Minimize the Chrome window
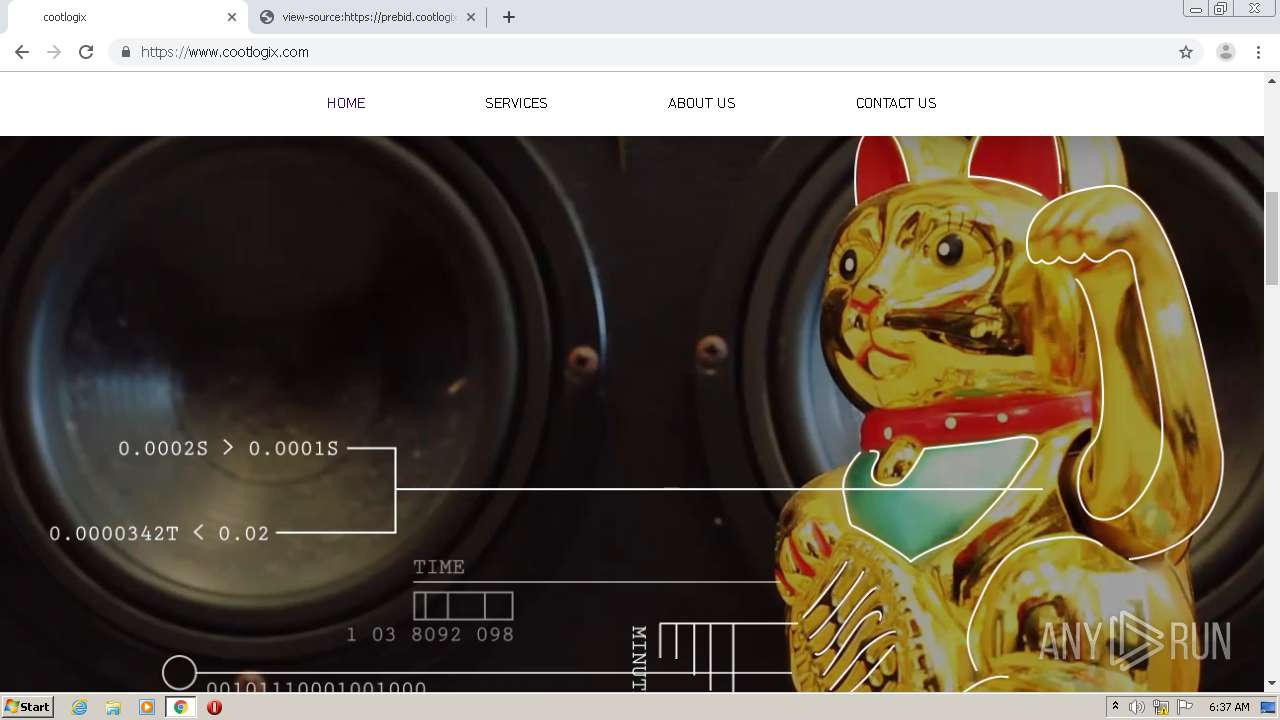 coord(1196,9)
